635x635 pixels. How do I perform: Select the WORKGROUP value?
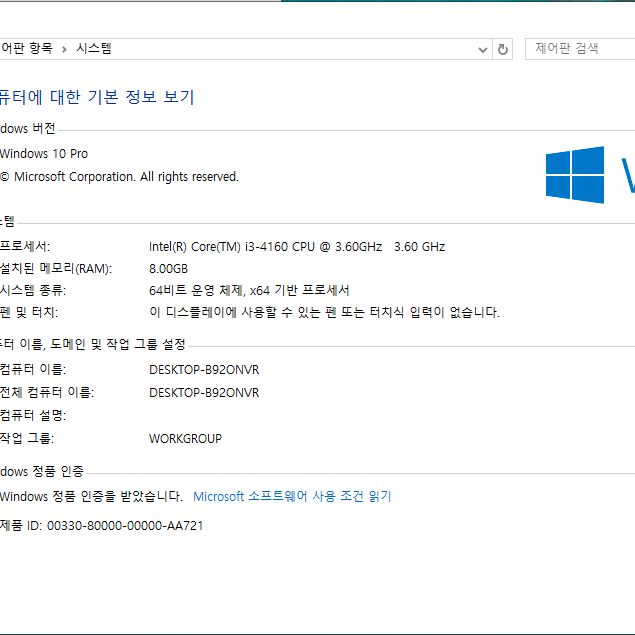point(185,439)
